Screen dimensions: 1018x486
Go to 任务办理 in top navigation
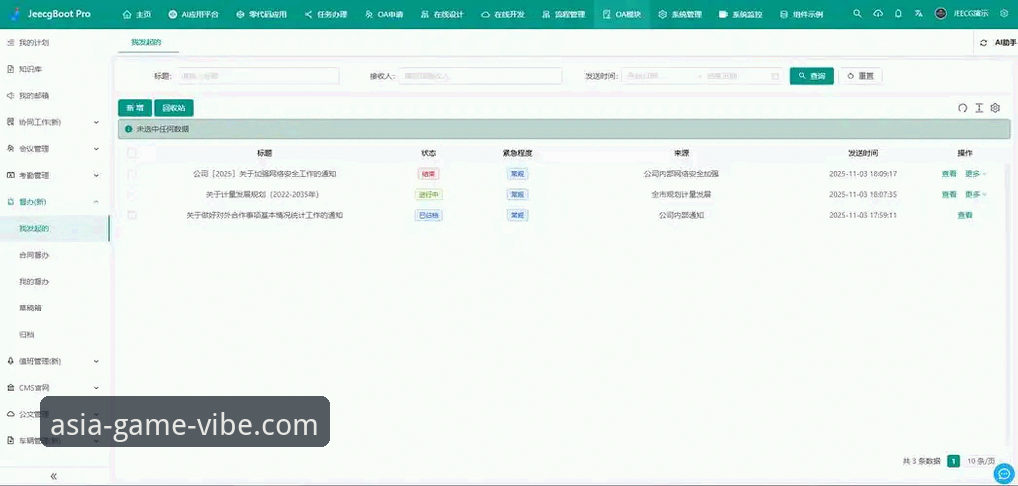pos(328,14)
